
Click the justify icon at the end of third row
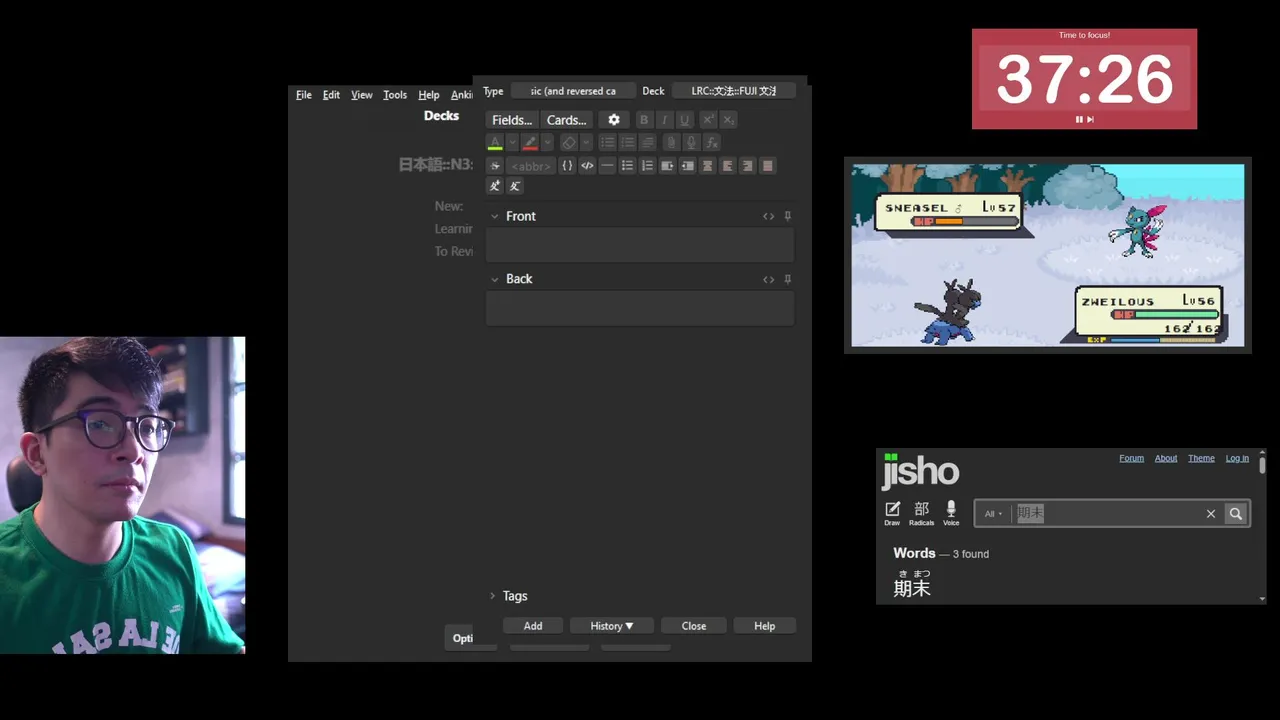point(767,166)
